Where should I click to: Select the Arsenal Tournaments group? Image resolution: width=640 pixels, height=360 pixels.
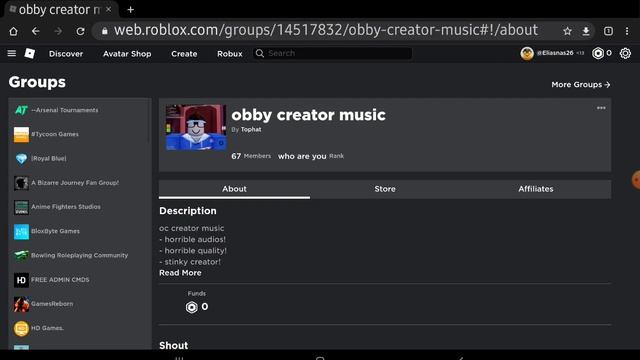pos(80,110)
